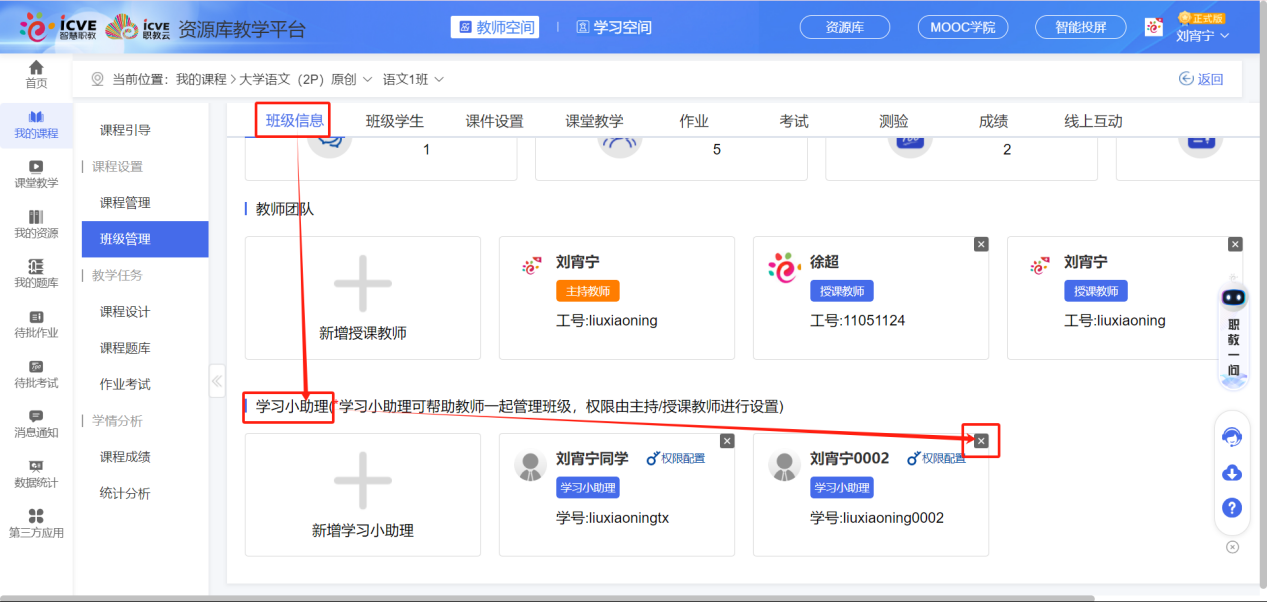1267x602 pixels.
Task: Select the 课堂教学 sidebar icon
Action: [36, 175]
